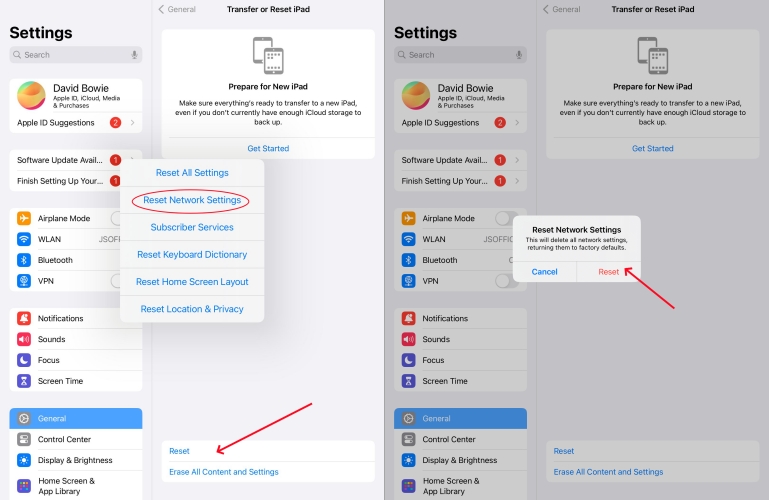The height and width of the screenshot is (500, 769).
Task: Open Software Update chevron in right screenshot
Action: click(517, 160)
